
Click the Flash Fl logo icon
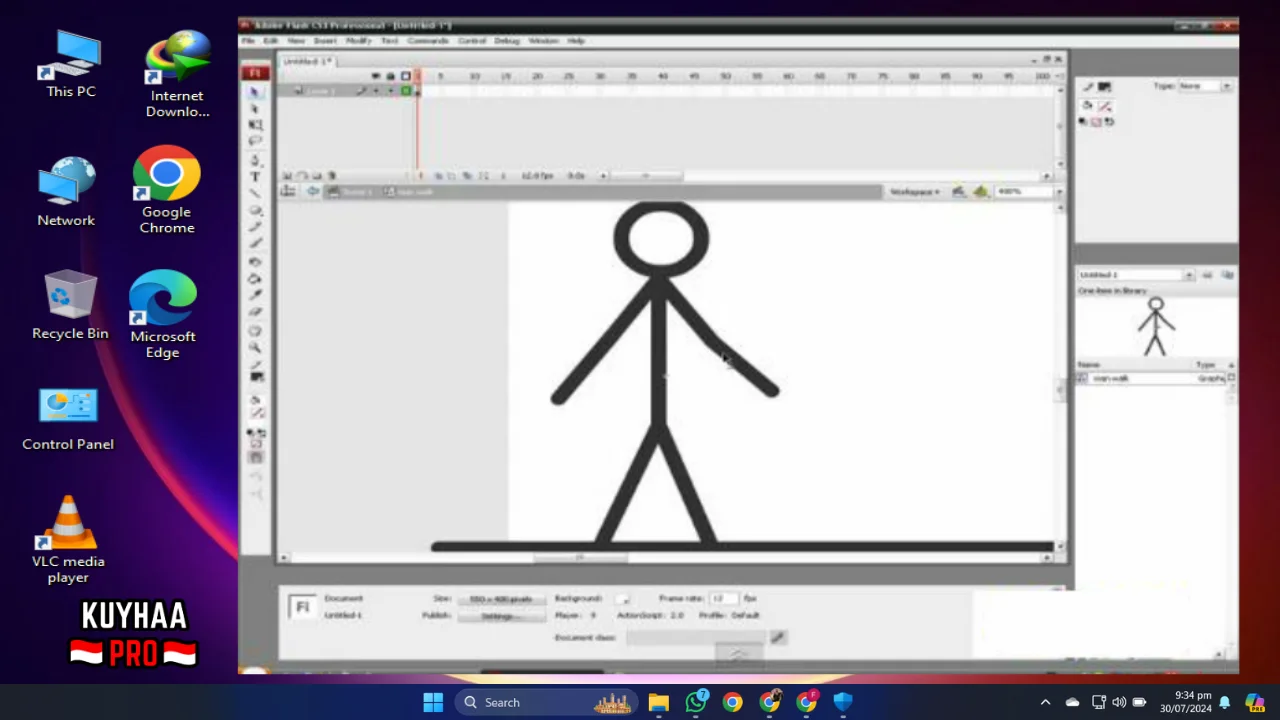(255, 73)
